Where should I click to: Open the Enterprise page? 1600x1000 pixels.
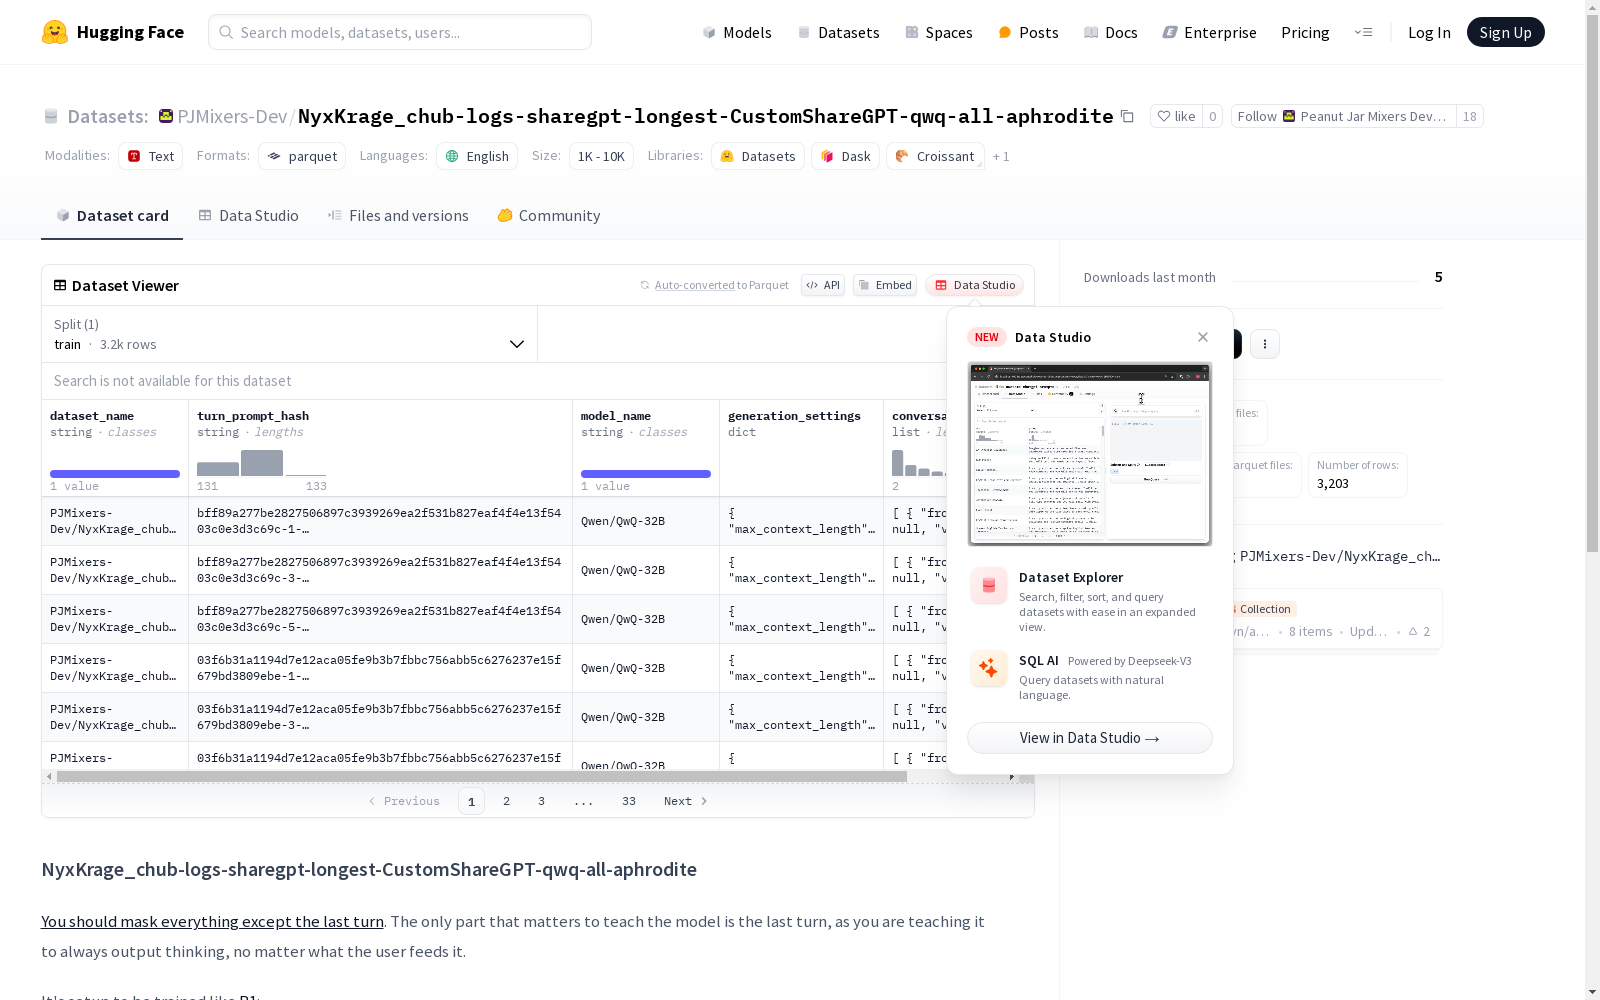point(1209,32)
